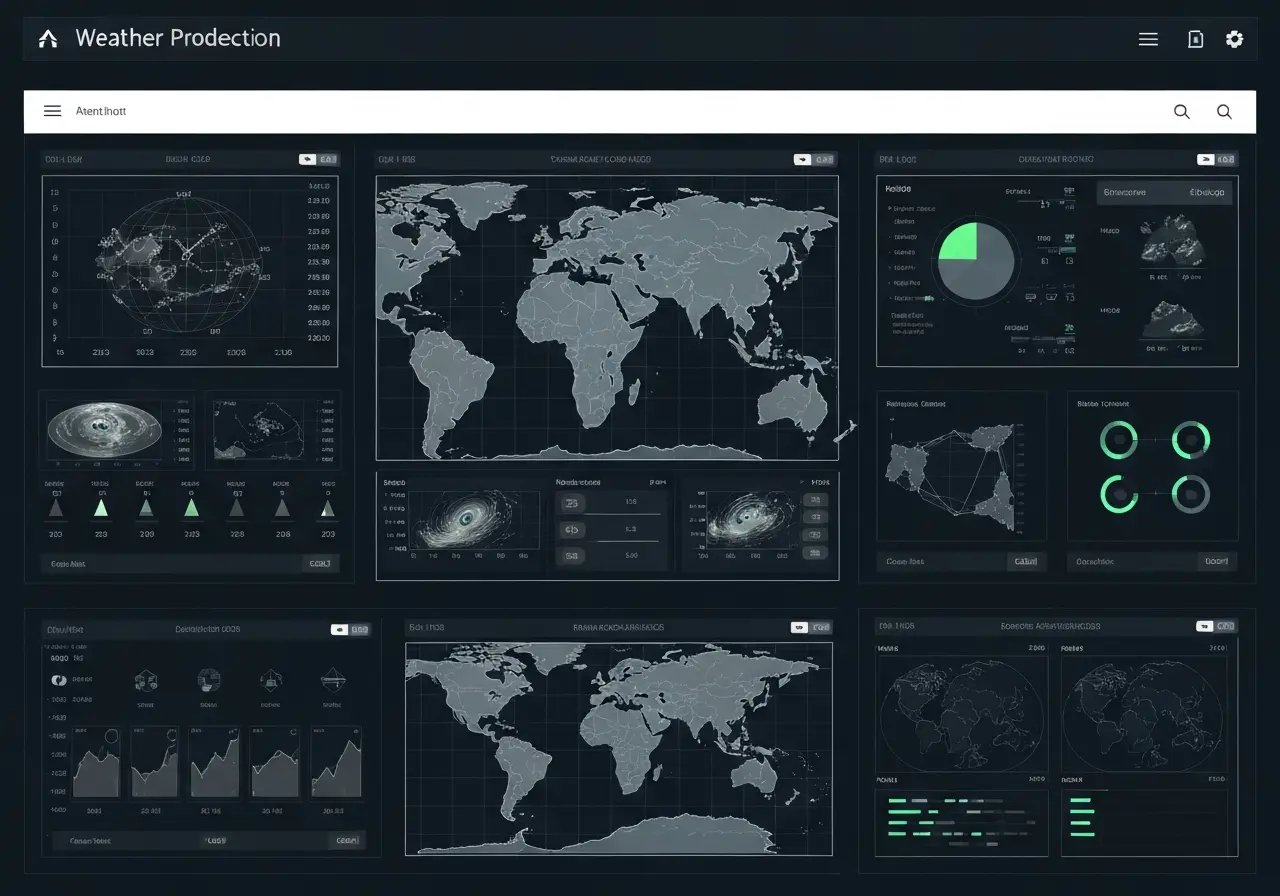Click the magnifier icon left of the last one

1182,112
